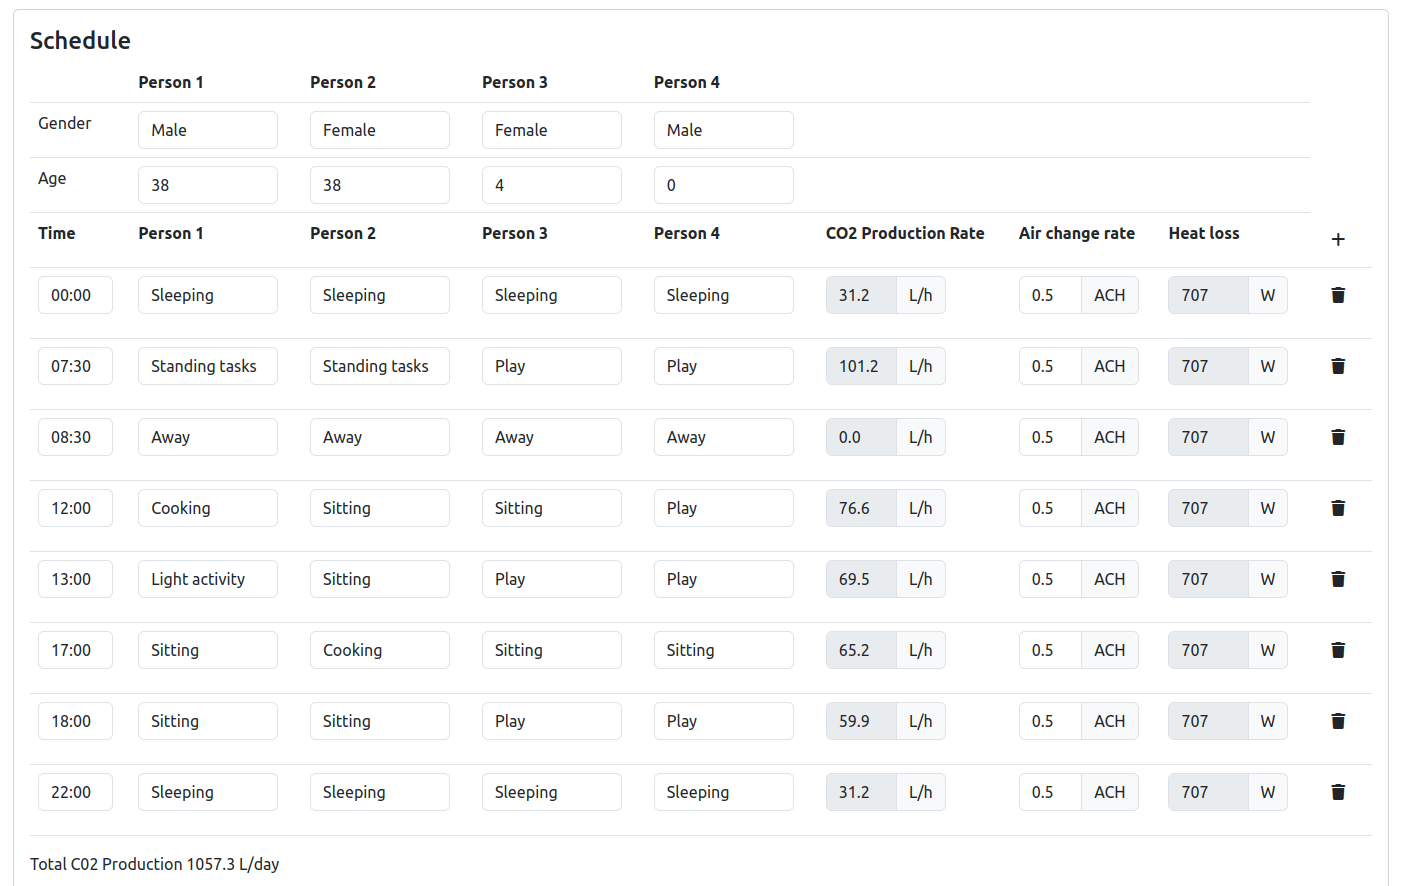Edit the 22:00 time field
Image resolution: width=1403 pixels, height=886 pixels.
(x=75, y=792)
